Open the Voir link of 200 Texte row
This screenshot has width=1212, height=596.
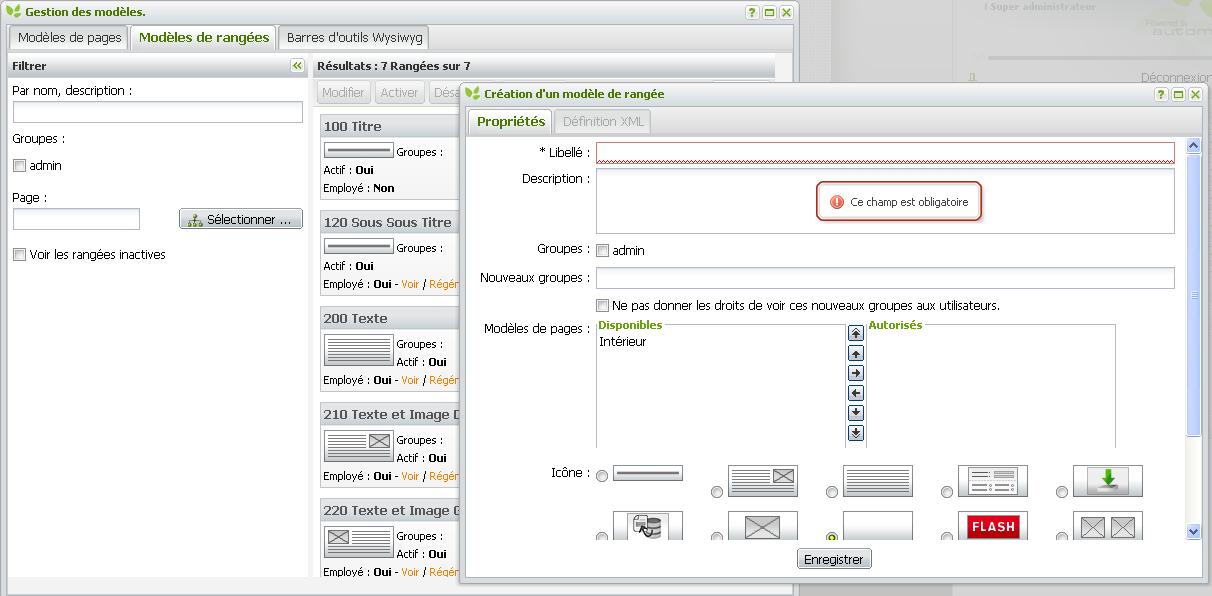pyautogui.click(x=410, y=380)
